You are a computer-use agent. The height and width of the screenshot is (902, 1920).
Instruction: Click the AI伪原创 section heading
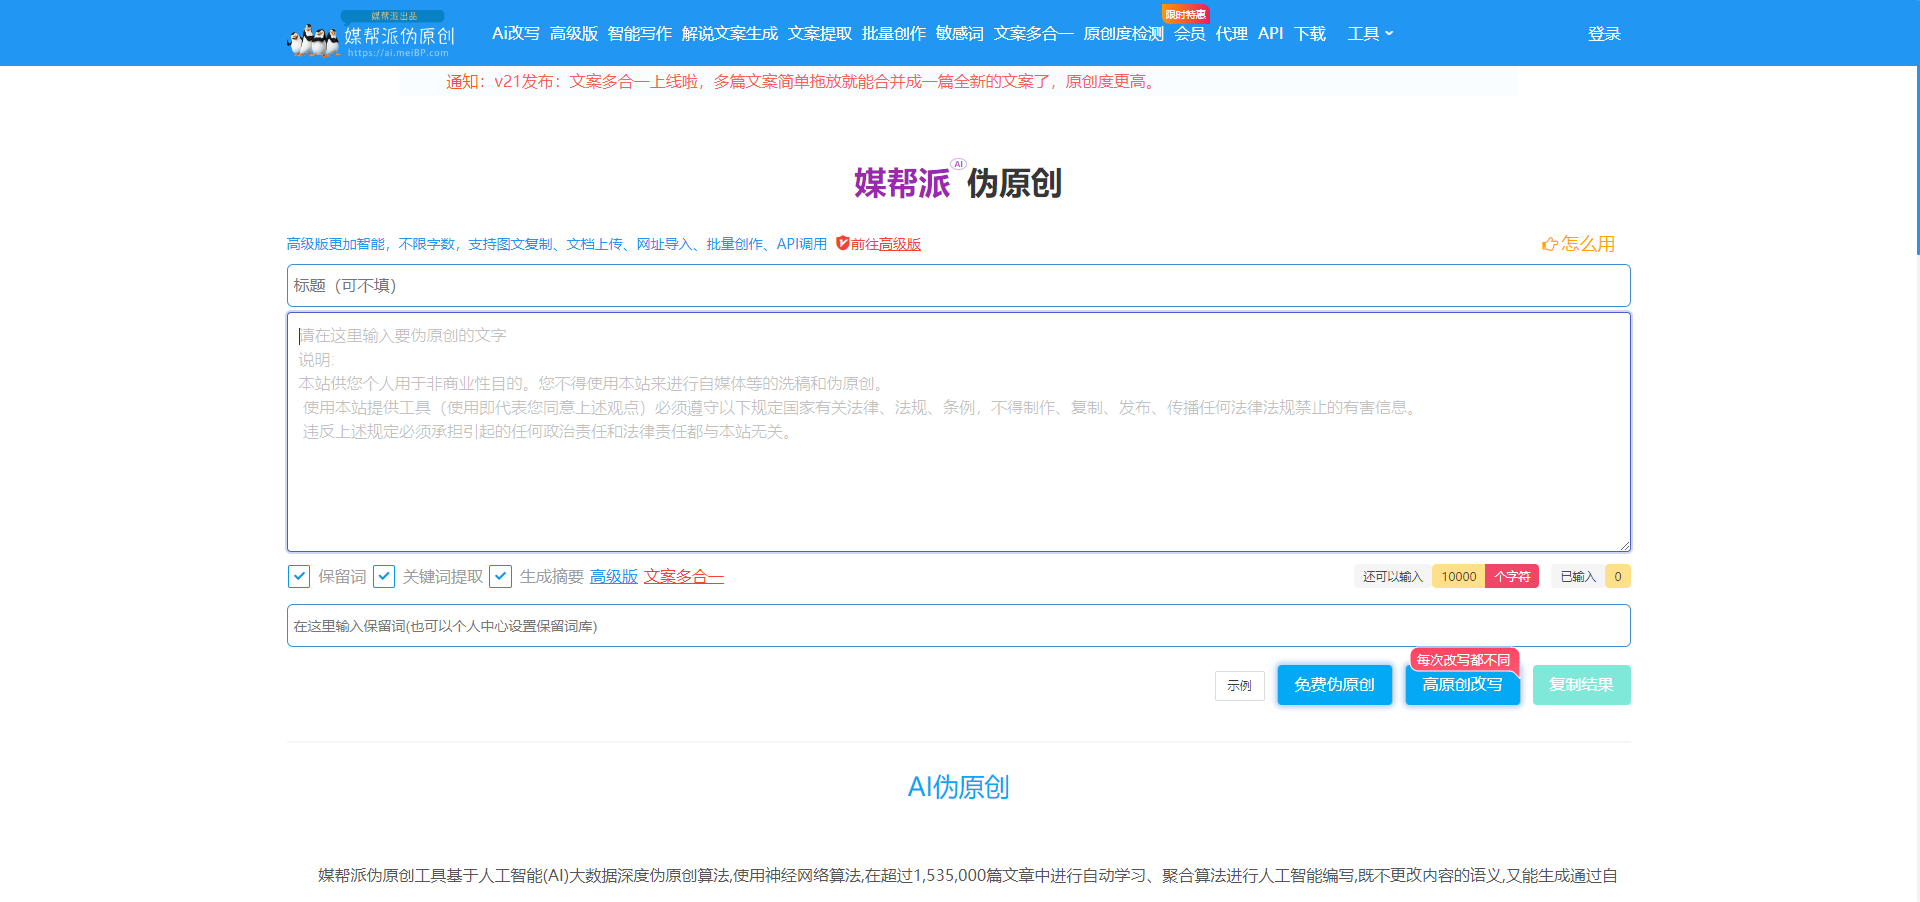(x=959, y=788)
